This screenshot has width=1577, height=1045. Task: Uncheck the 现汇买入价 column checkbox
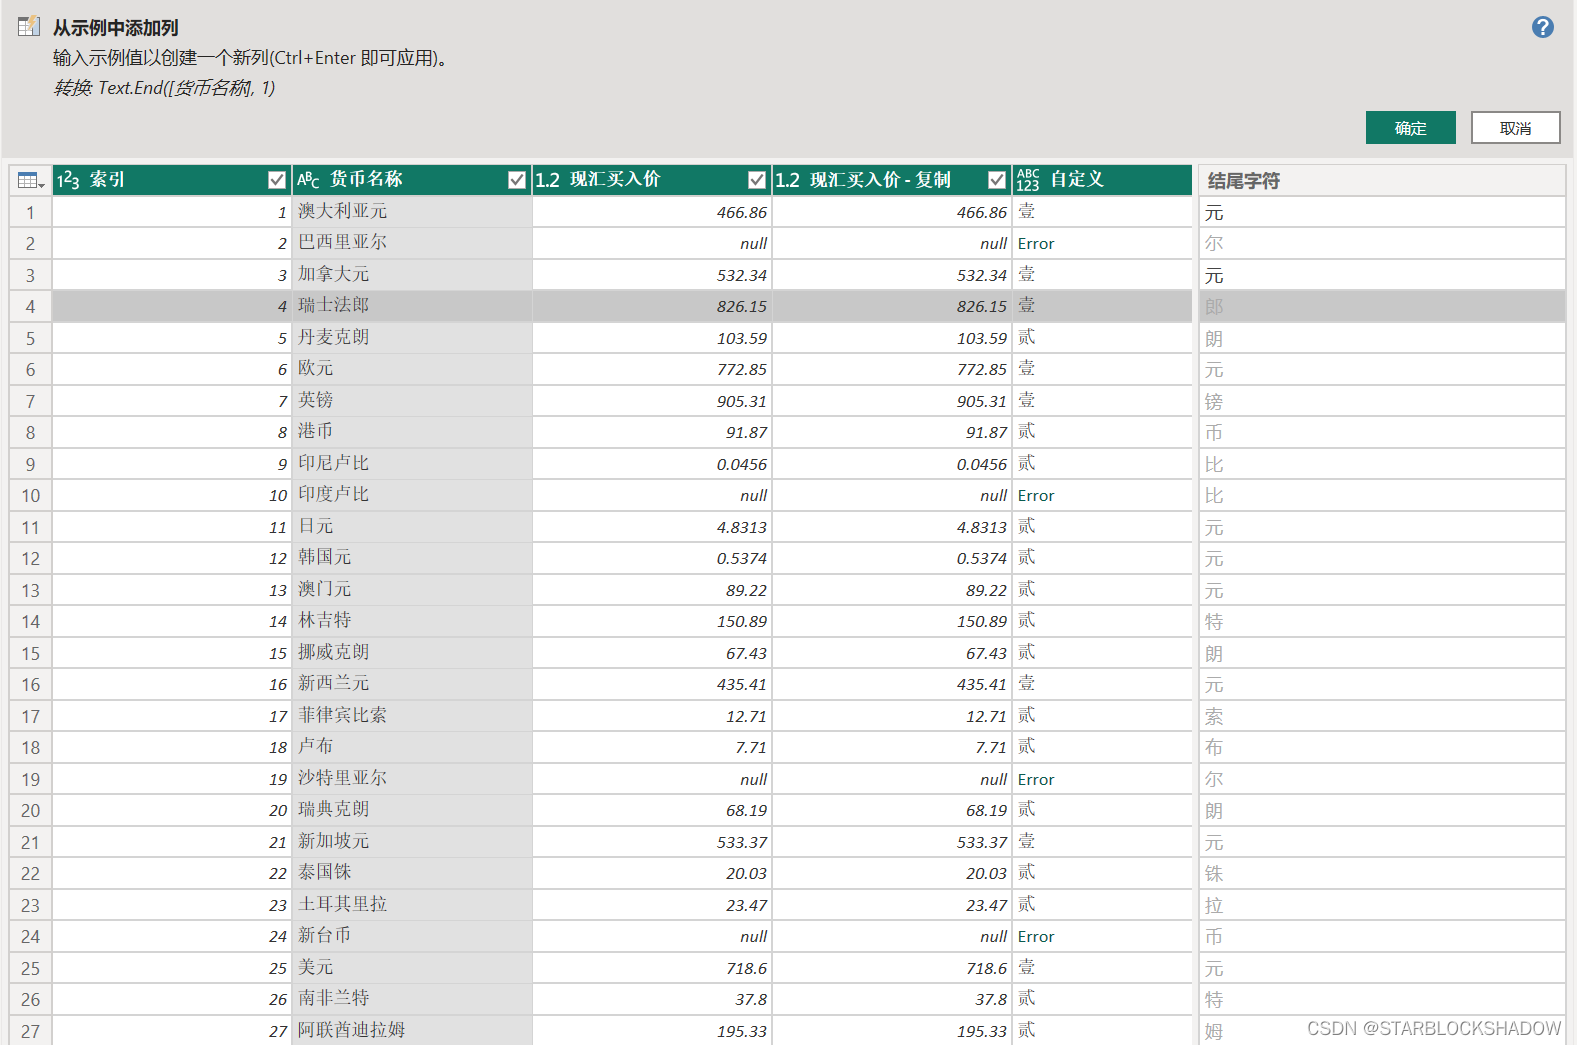coord(757,180)
